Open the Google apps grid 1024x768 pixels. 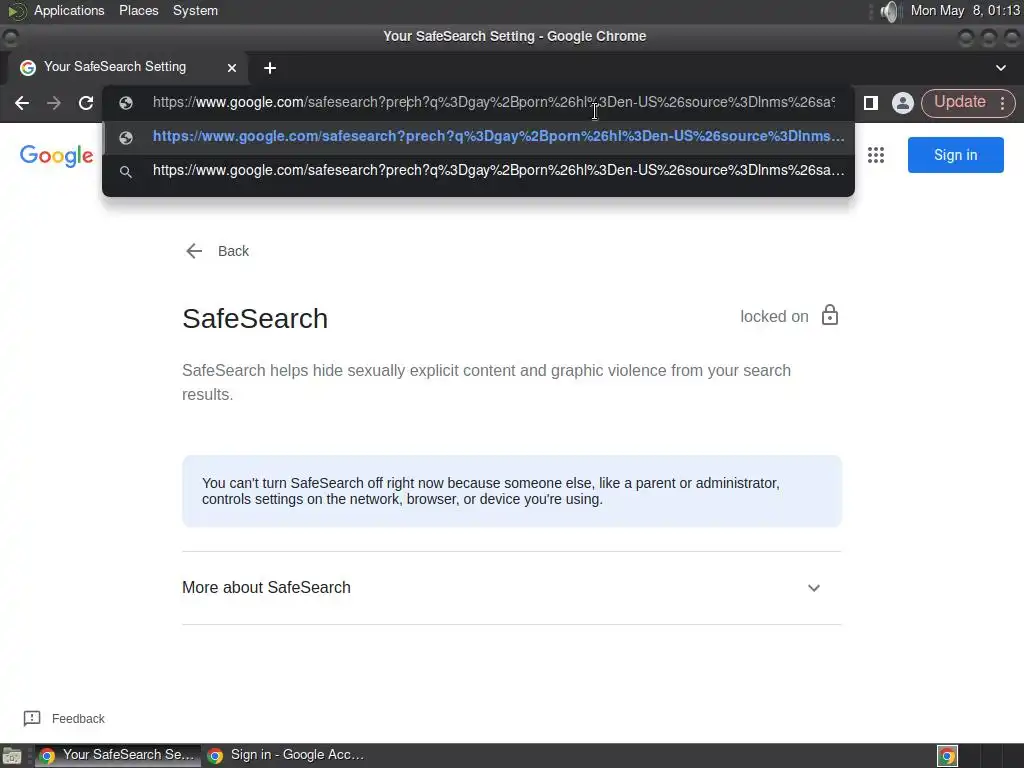tap(876, 155)
